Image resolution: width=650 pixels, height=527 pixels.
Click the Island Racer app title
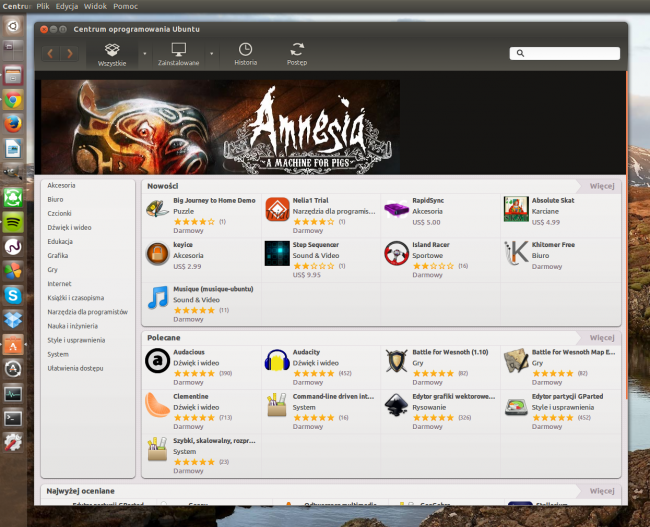pyautogui.click(x=431, y=245)
